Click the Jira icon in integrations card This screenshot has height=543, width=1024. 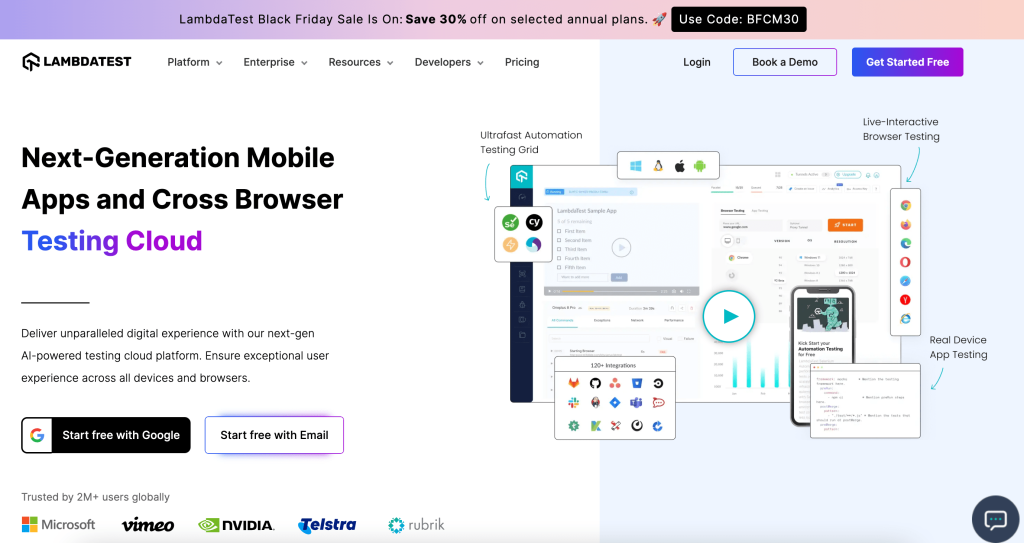click(x=615, y=403)
